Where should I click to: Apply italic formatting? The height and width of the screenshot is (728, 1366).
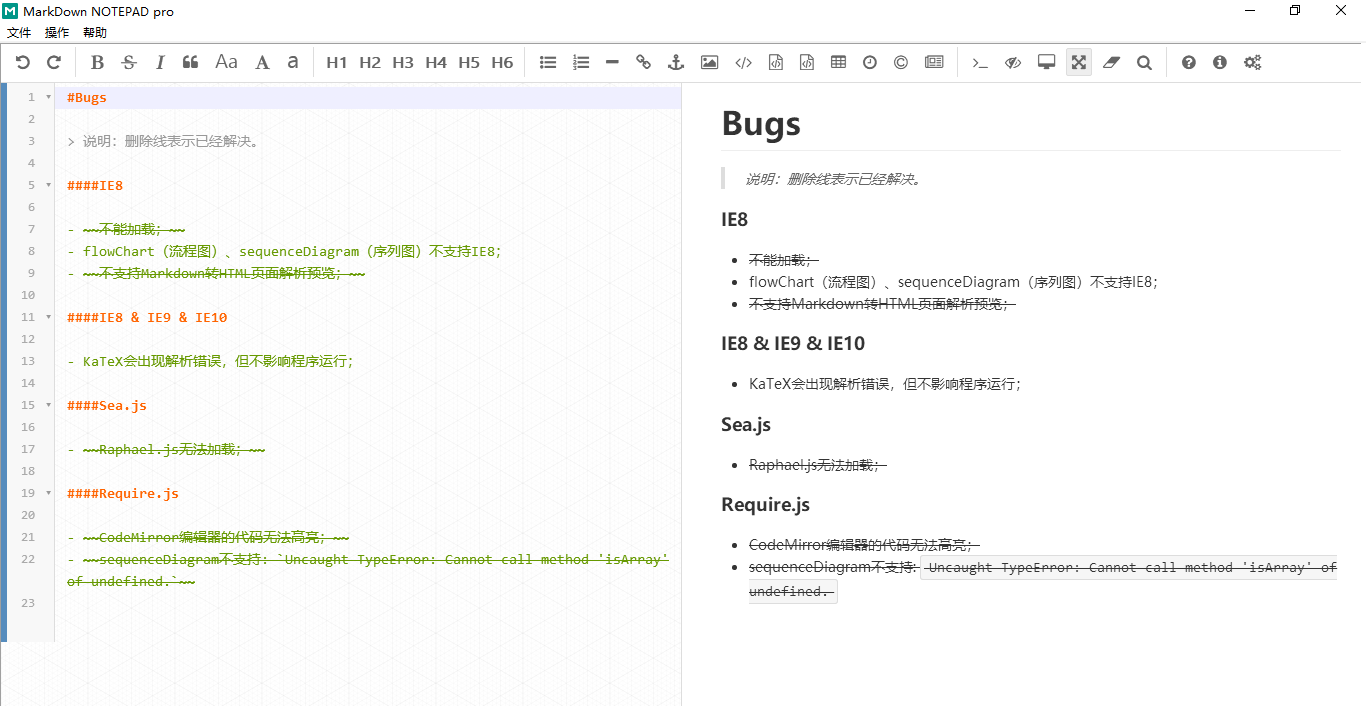coord(160,62)
